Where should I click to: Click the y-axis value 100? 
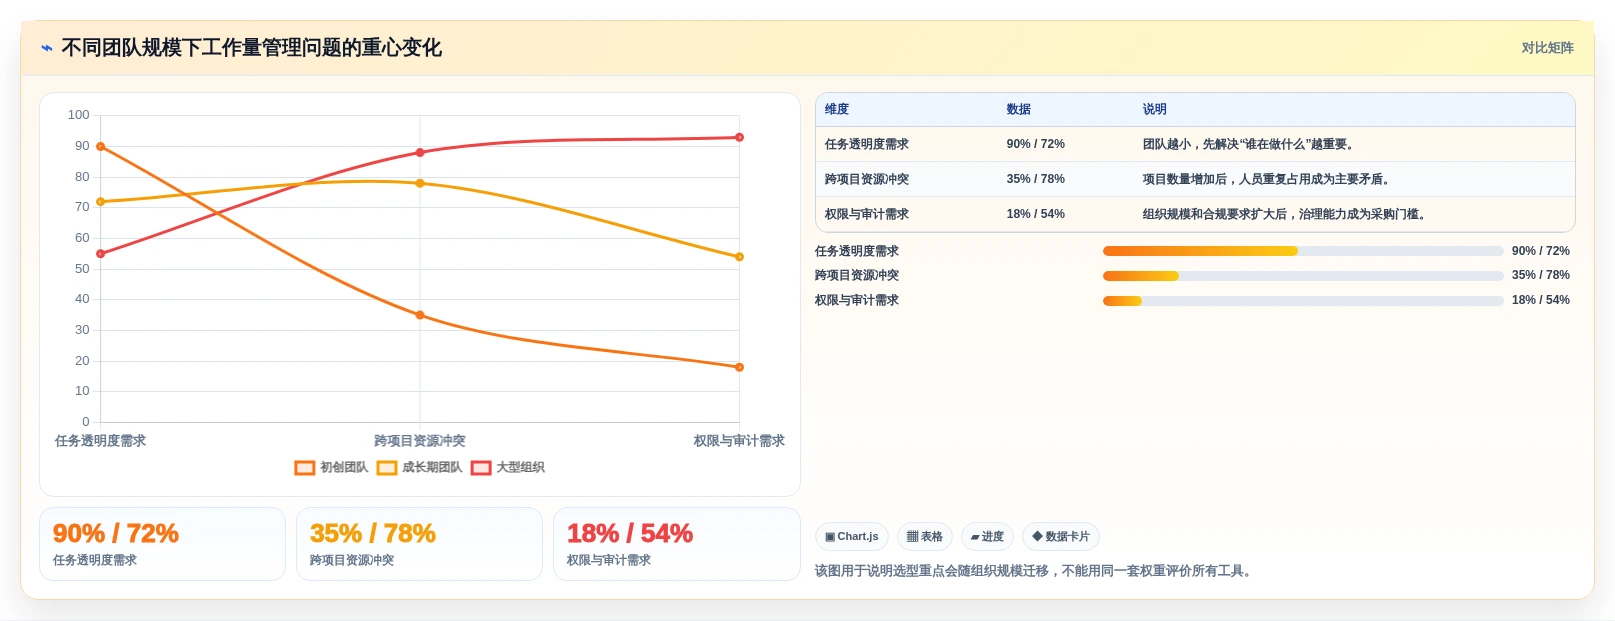pyautogui.click(x=79, y=116)
